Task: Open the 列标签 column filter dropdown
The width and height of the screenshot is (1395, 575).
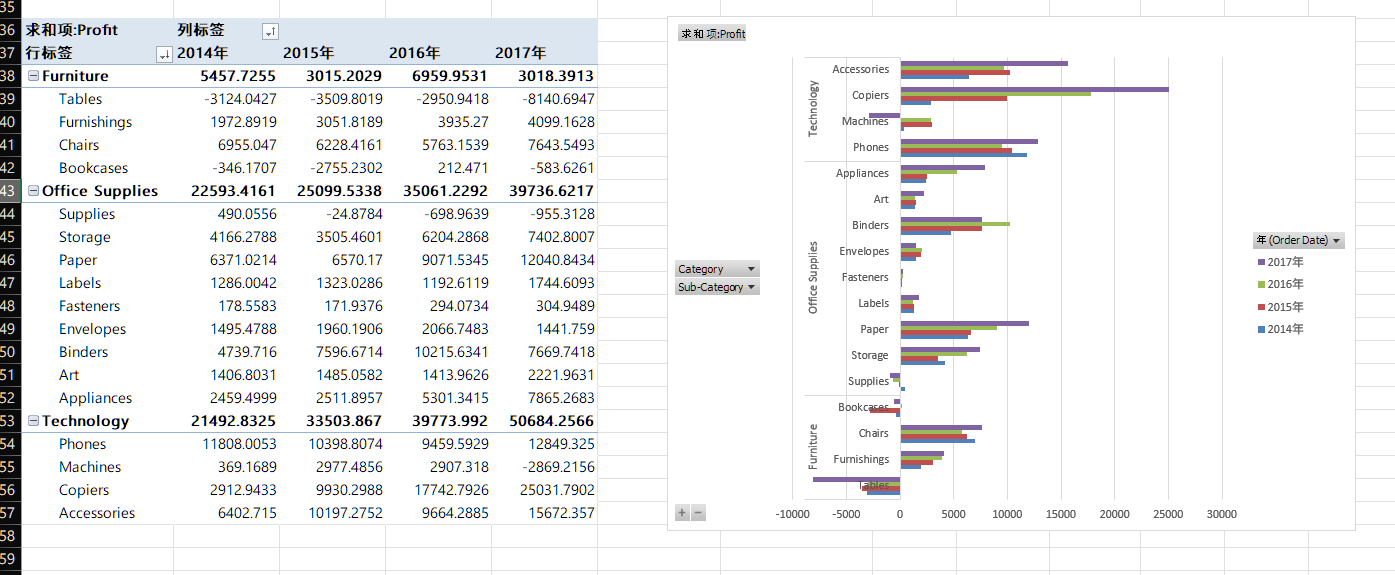Action: (x=269, y=32)
